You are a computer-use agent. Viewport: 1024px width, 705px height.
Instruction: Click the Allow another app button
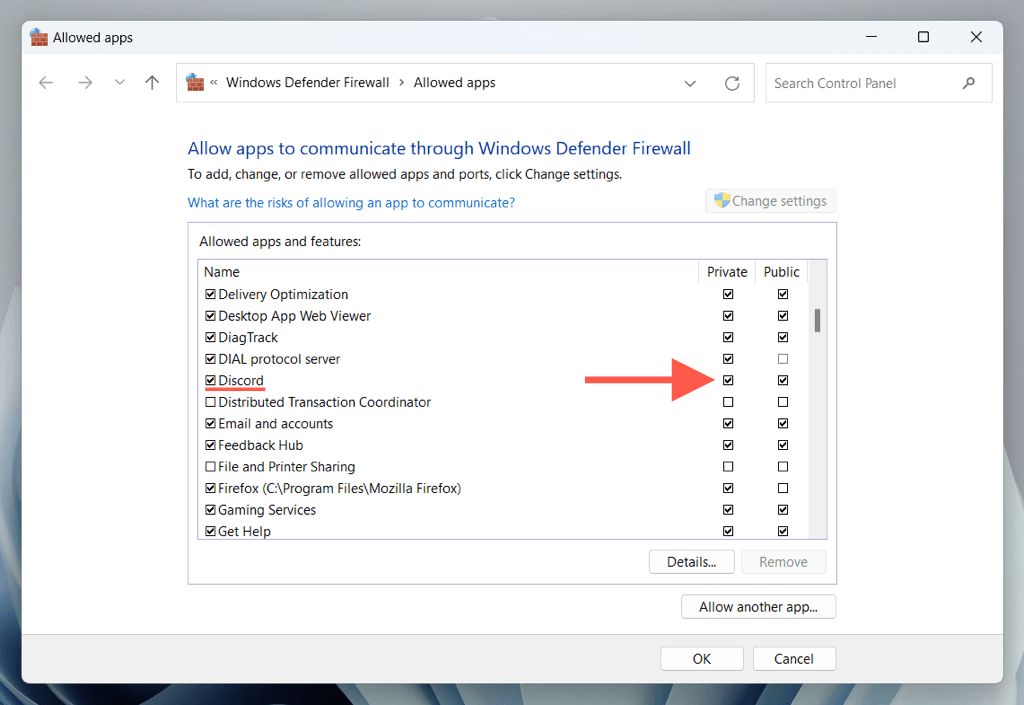tap(758, 607)
